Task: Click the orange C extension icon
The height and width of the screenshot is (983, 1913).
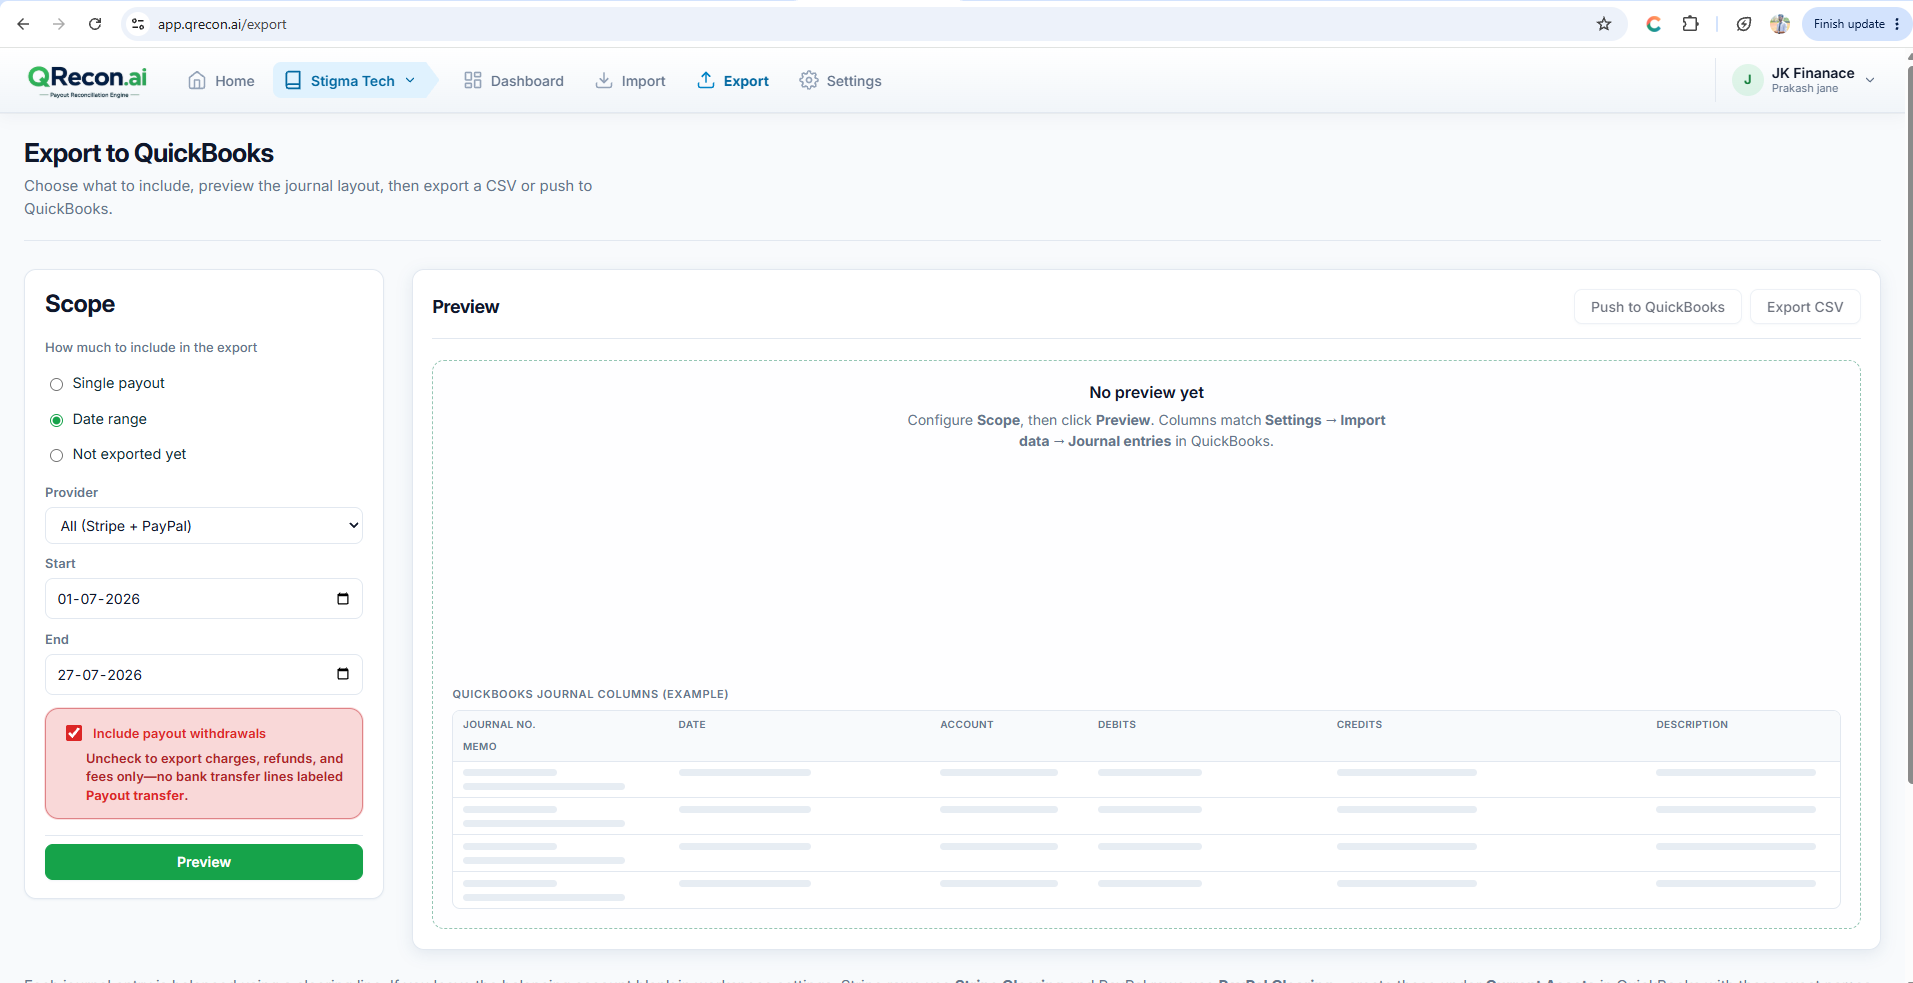Action: pos(1654,24)
